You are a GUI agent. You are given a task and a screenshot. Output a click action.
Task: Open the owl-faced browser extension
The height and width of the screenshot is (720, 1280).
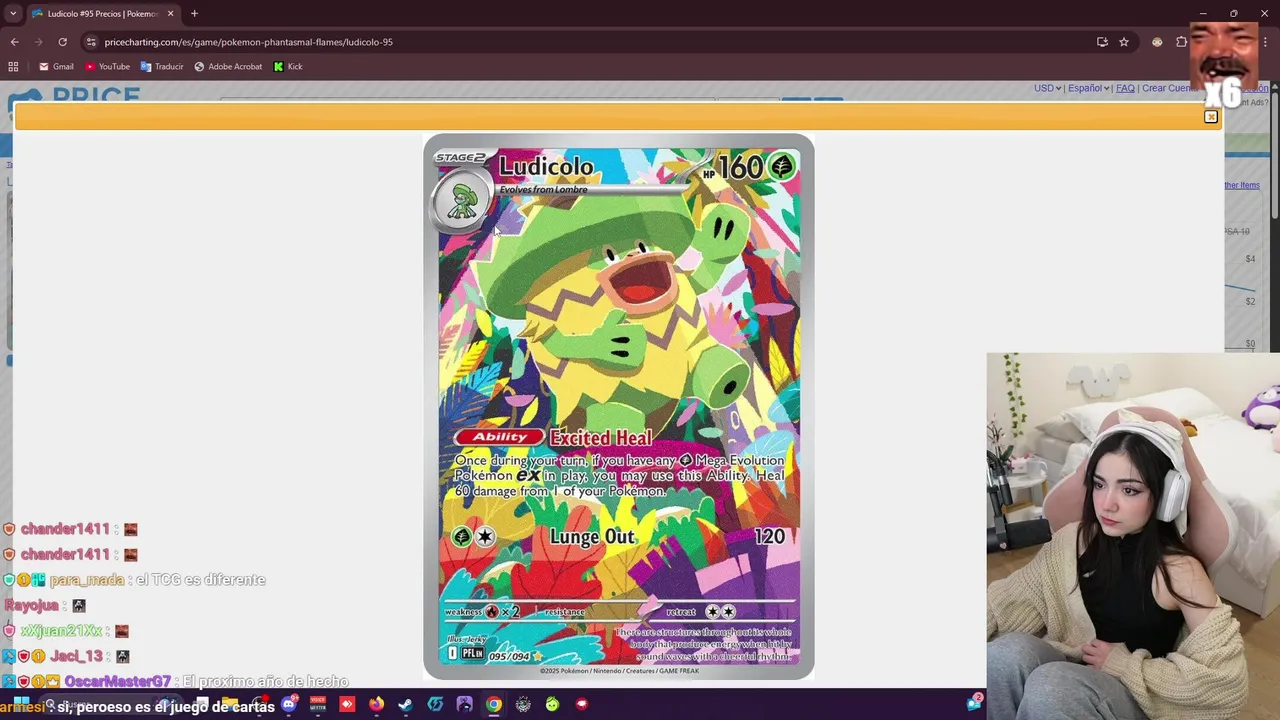1157,42
